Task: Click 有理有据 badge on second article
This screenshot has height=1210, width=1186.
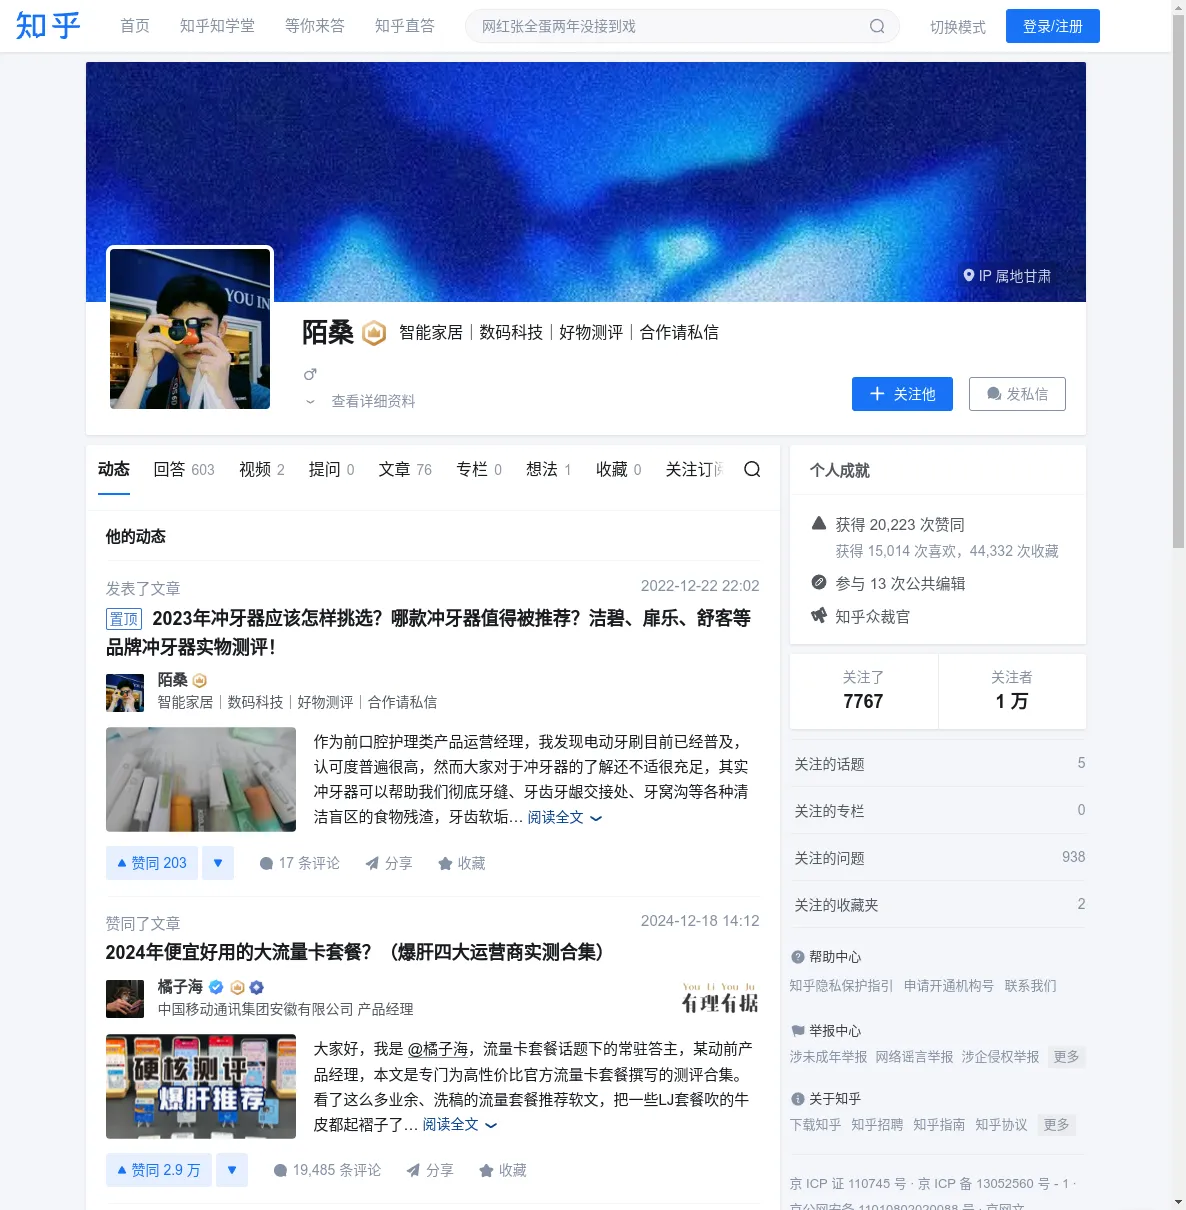Action: pos(720,998)
